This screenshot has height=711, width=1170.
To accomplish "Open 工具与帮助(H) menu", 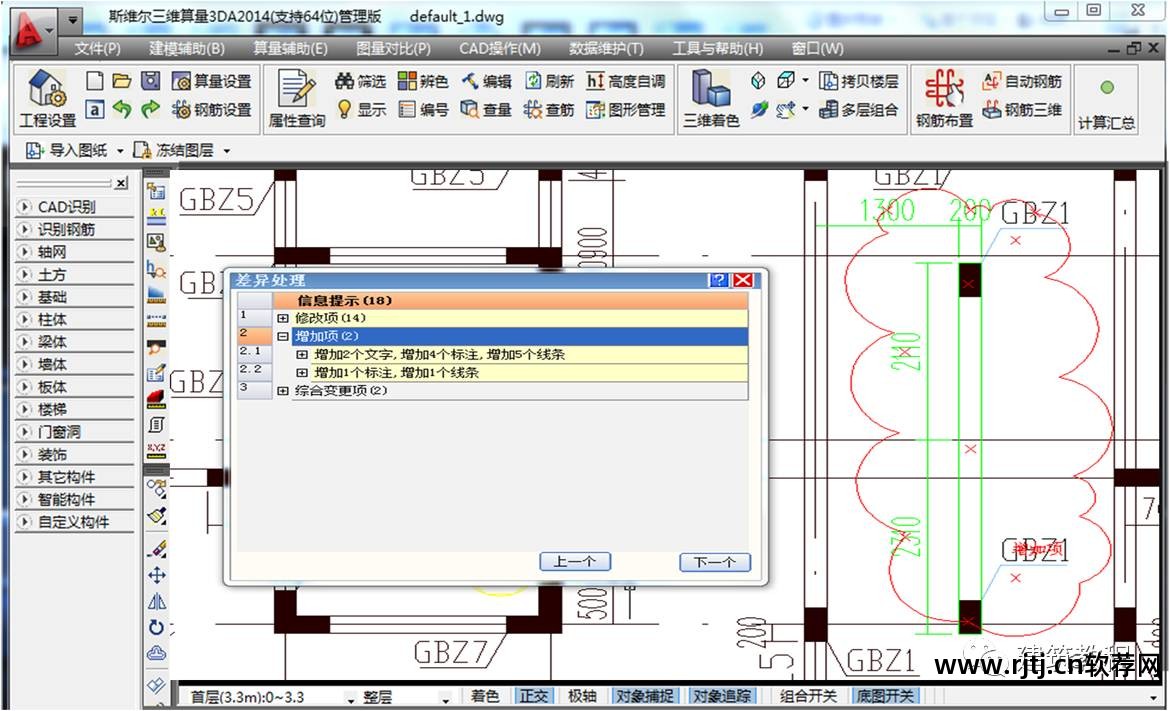I will pyautogui.click(x=717, y=48).
